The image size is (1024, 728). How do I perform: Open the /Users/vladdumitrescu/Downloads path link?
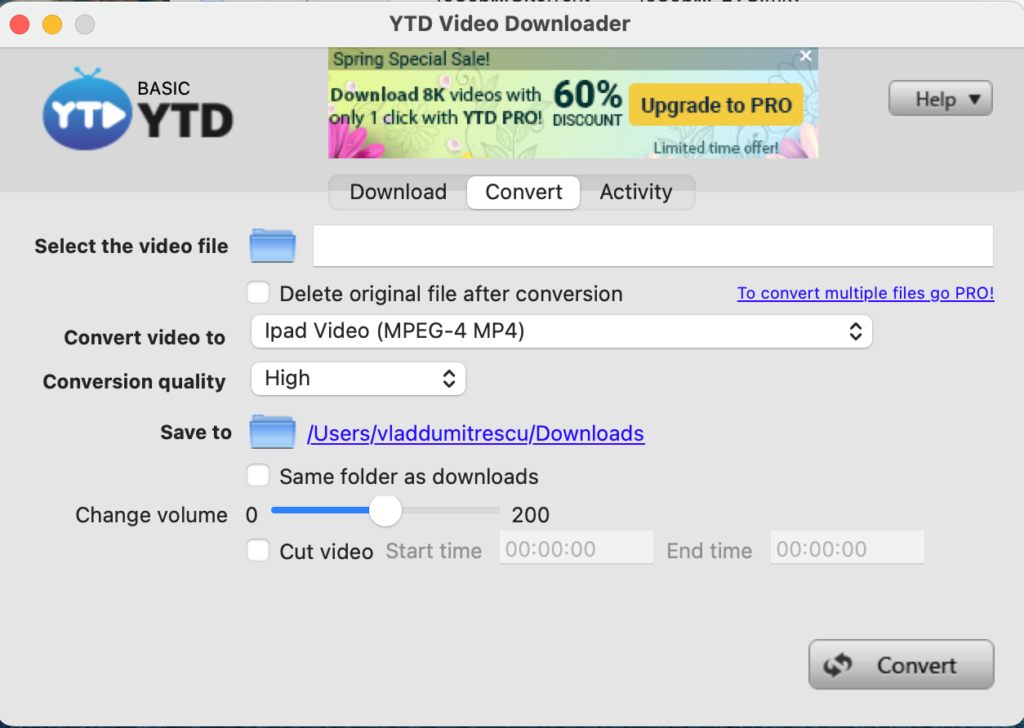475,434
